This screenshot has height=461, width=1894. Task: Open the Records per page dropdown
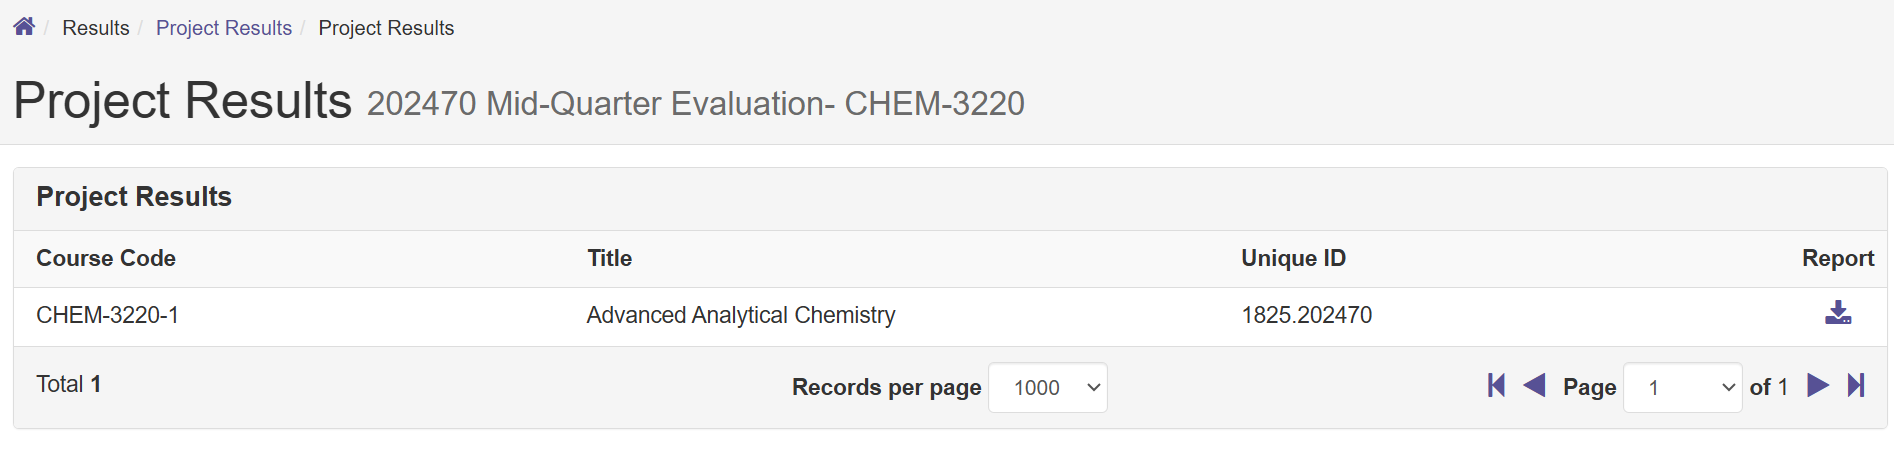coord(1047,388)
